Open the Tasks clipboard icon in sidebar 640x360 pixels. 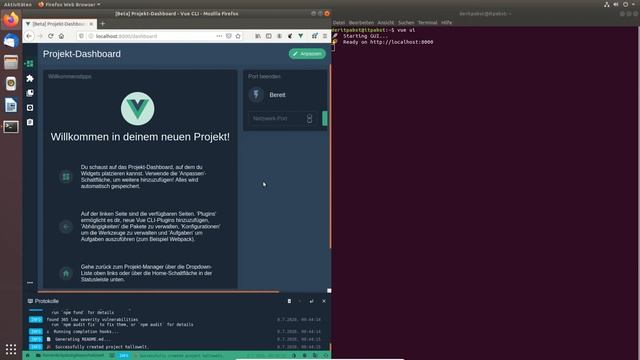click(x=30, y=122)
